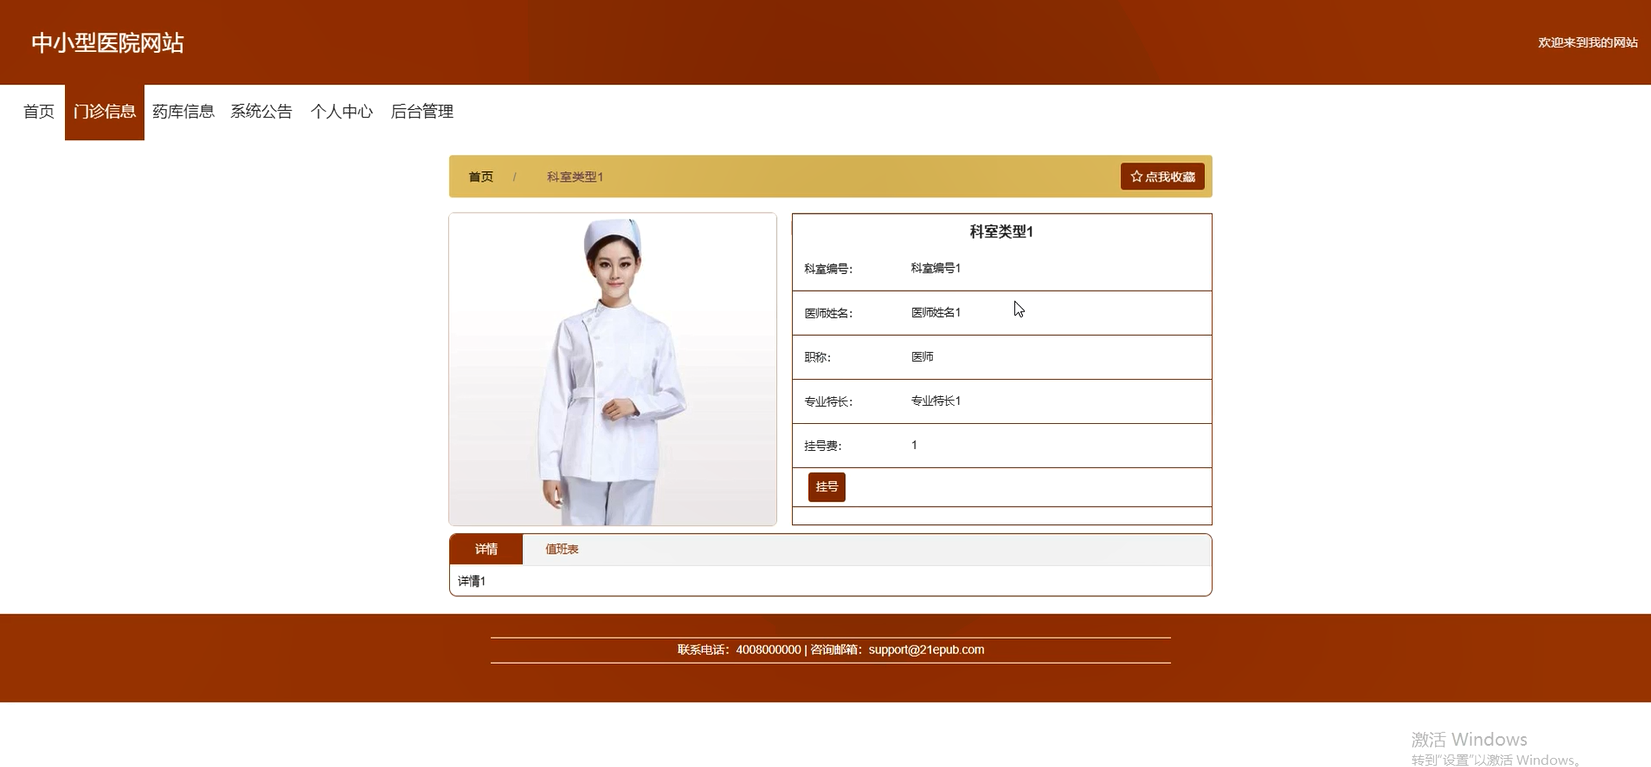
Task: Click the 科室编号: label
Action: [829, 269]
